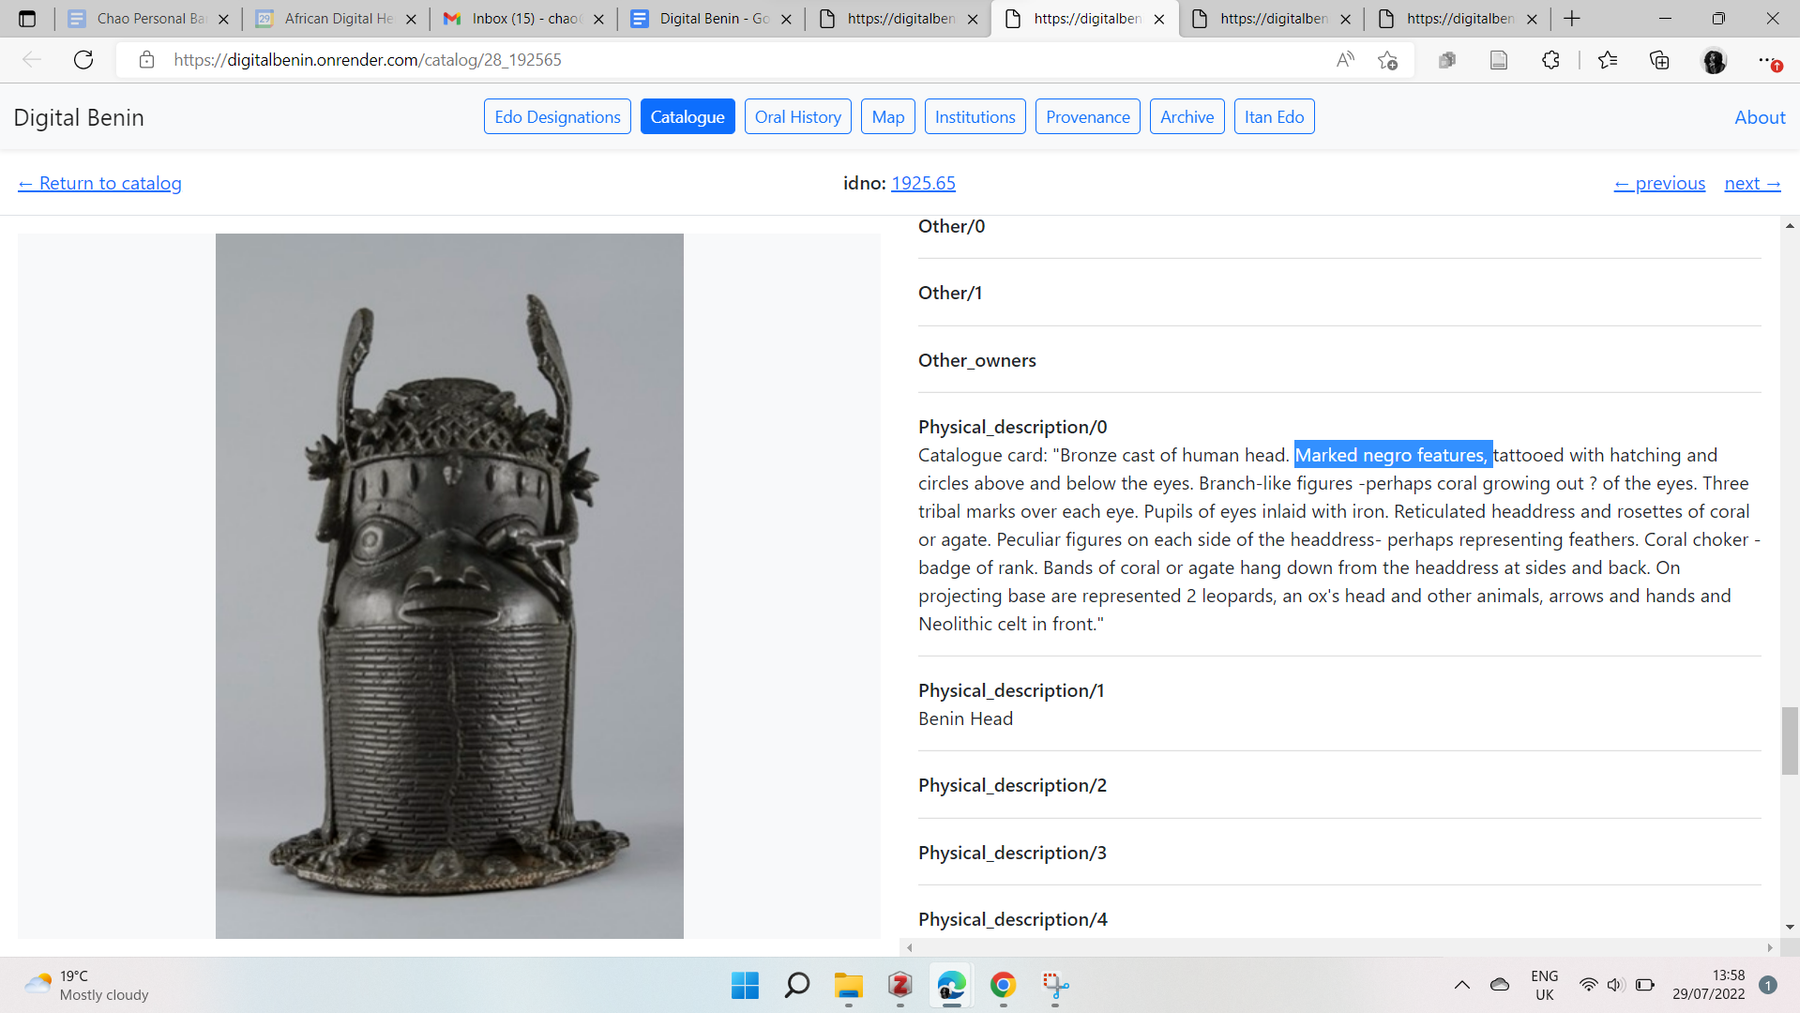This screenshot has width=1800, height=1013.
Task: Open the red Z application on taskbar
Action: tap(900, 985)
